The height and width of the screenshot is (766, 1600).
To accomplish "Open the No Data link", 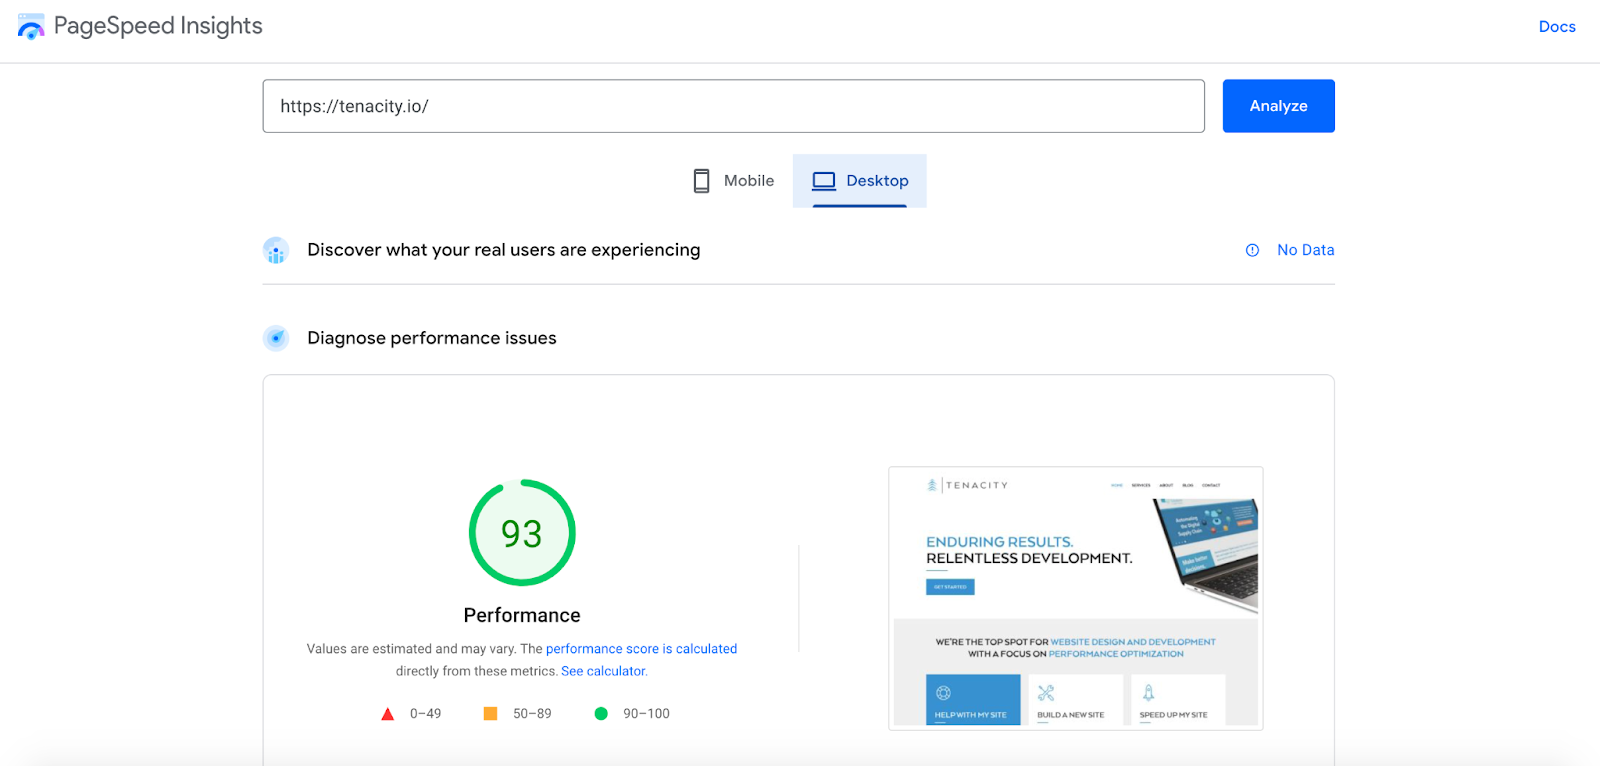I will coord(1306,250).
